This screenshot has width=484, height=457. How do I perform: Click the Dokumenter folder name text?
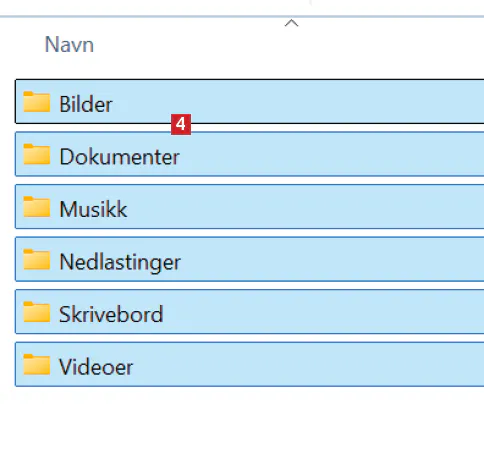[x=119, y=157]
